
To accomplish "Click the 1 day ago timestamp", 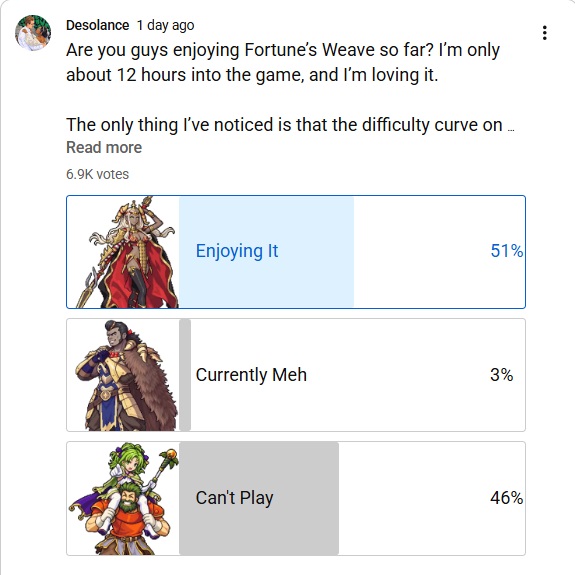I will (x=165, y=25).
